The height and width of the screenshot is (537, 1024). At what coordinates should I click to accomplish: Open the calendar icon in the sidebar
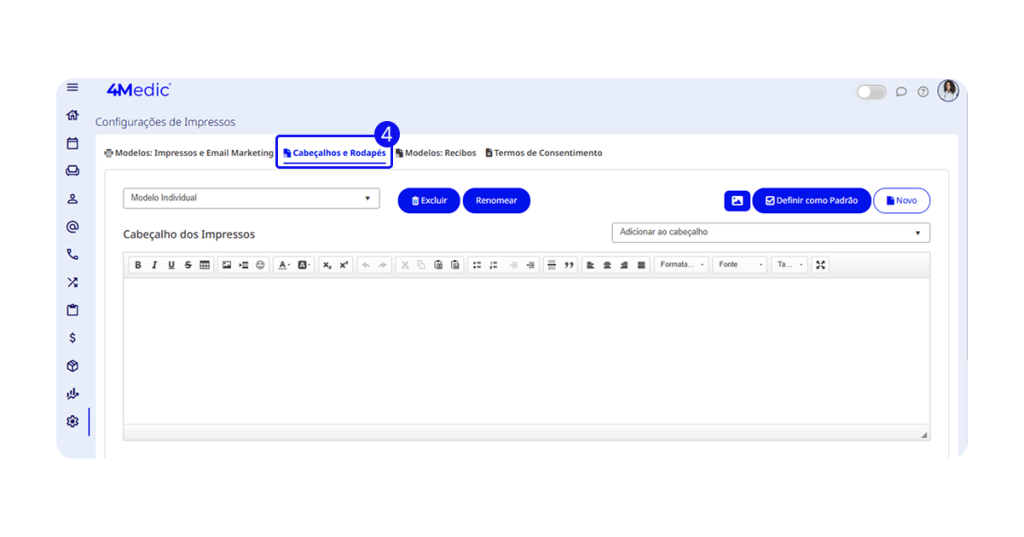click(x=72, y=143)
